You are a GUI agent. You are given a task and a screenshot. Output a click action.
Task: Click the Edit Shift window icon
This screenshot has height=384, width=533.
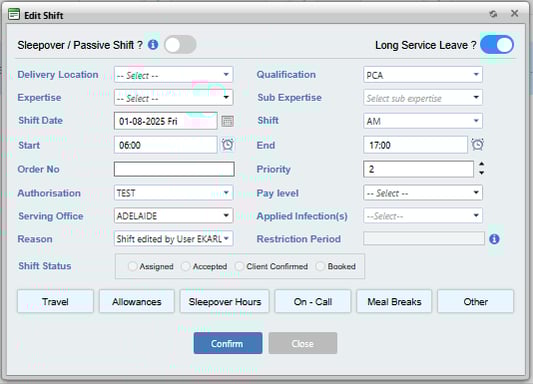(14, 15)
